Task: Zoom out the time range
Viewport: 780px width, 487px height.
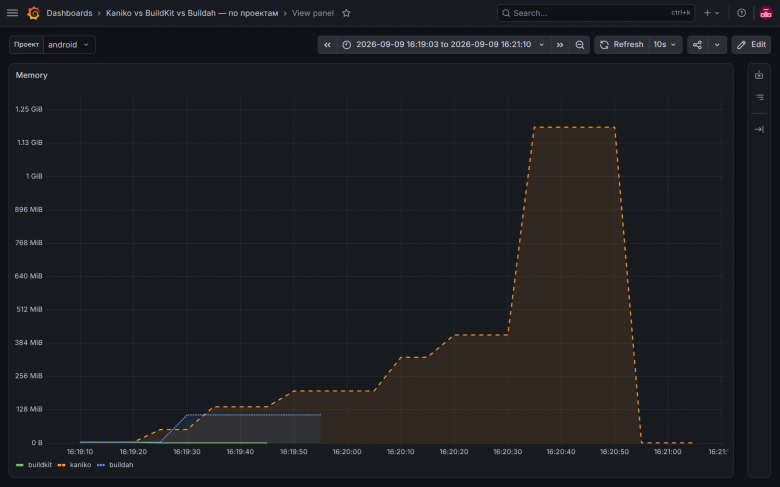Action: pos(580,45)
